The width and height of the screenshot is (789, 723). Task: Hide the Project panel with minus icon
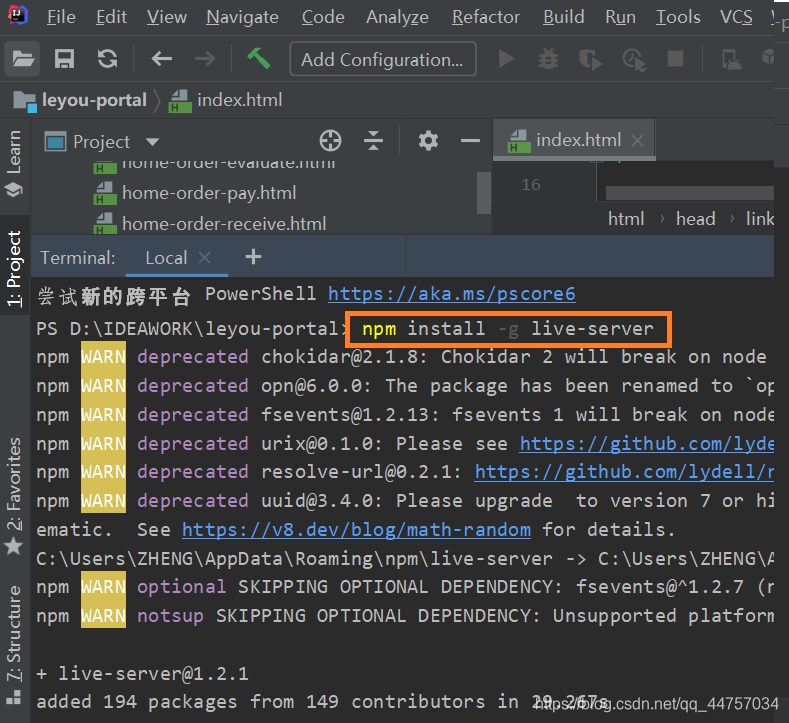pos(470,141)
